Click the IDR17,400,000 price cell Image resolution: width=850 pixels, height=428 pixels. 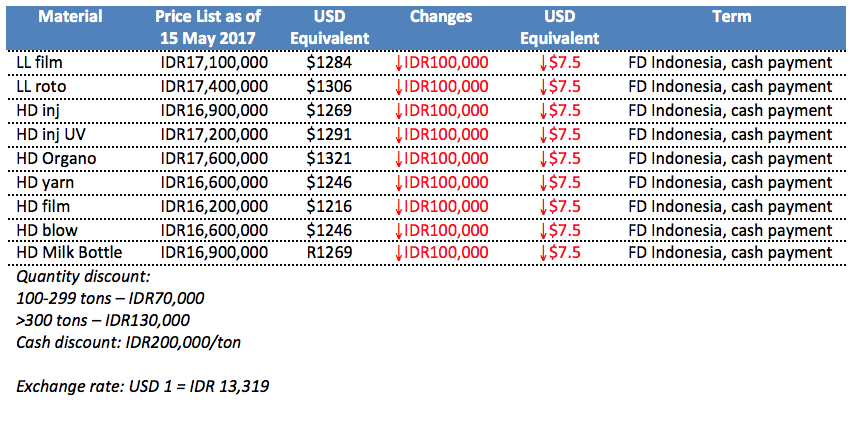[213, 86]
